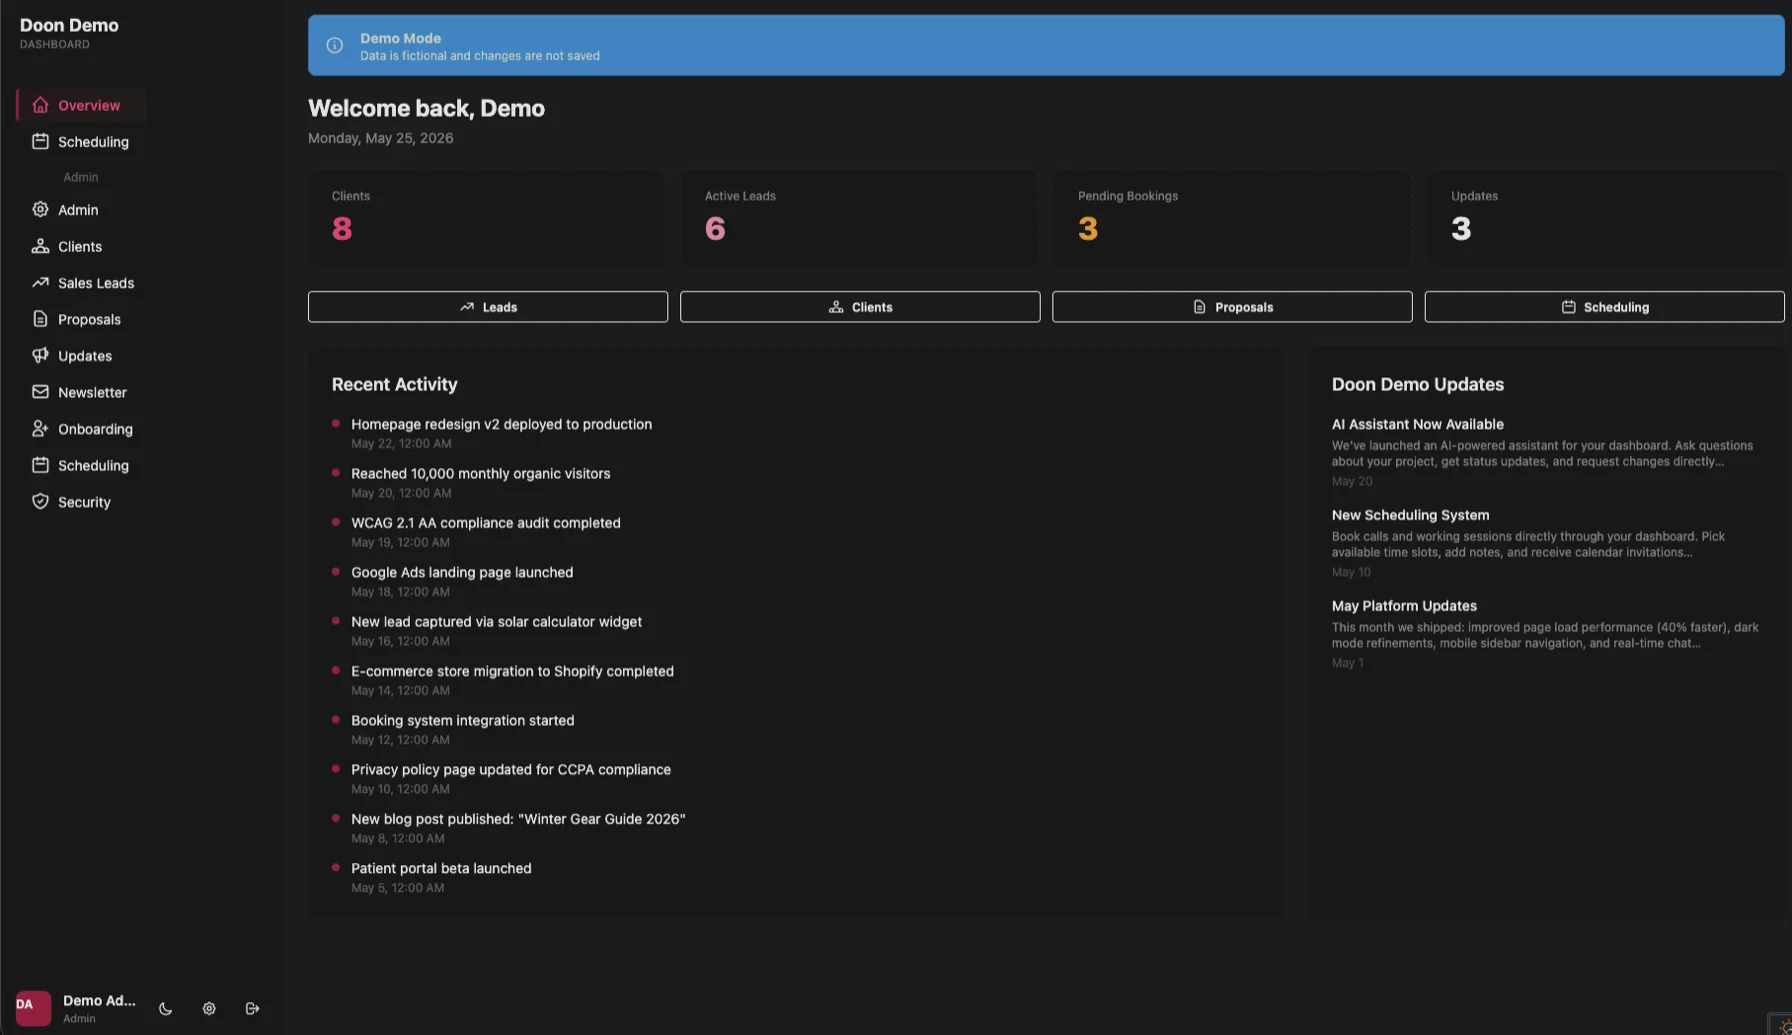Open the Active Leads stat card
The image size is (1792, 1035).
coord(859,218)
